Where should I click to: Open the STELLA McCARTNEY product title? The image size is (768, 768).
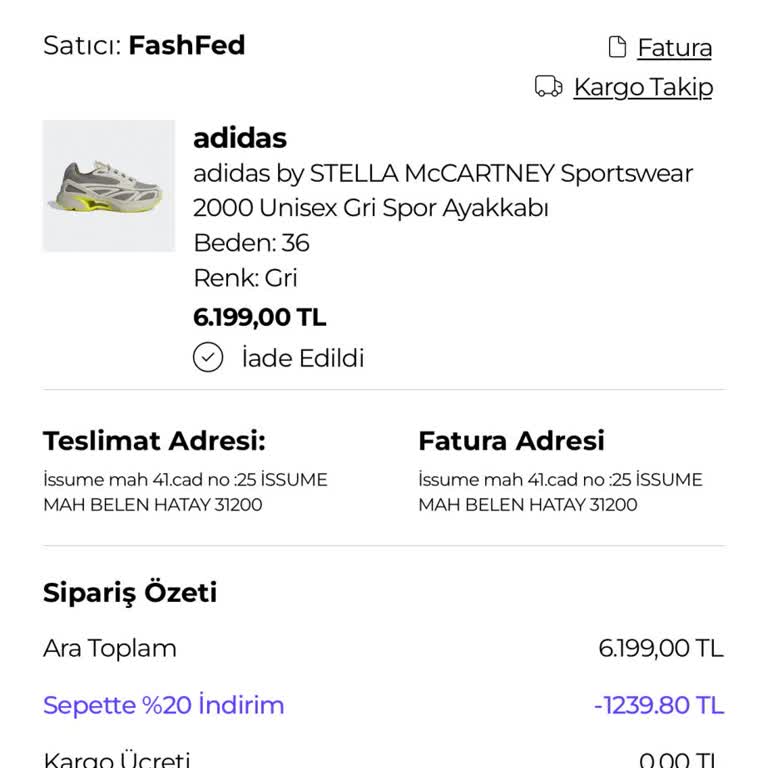point(443,191)
